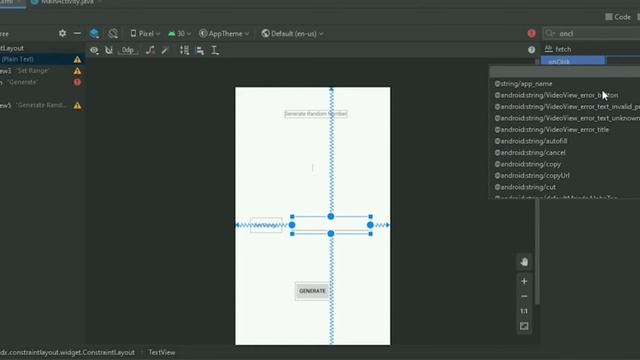640x360 pixels.
Task: Set zoom to 1:1
Action: (524, 311)
